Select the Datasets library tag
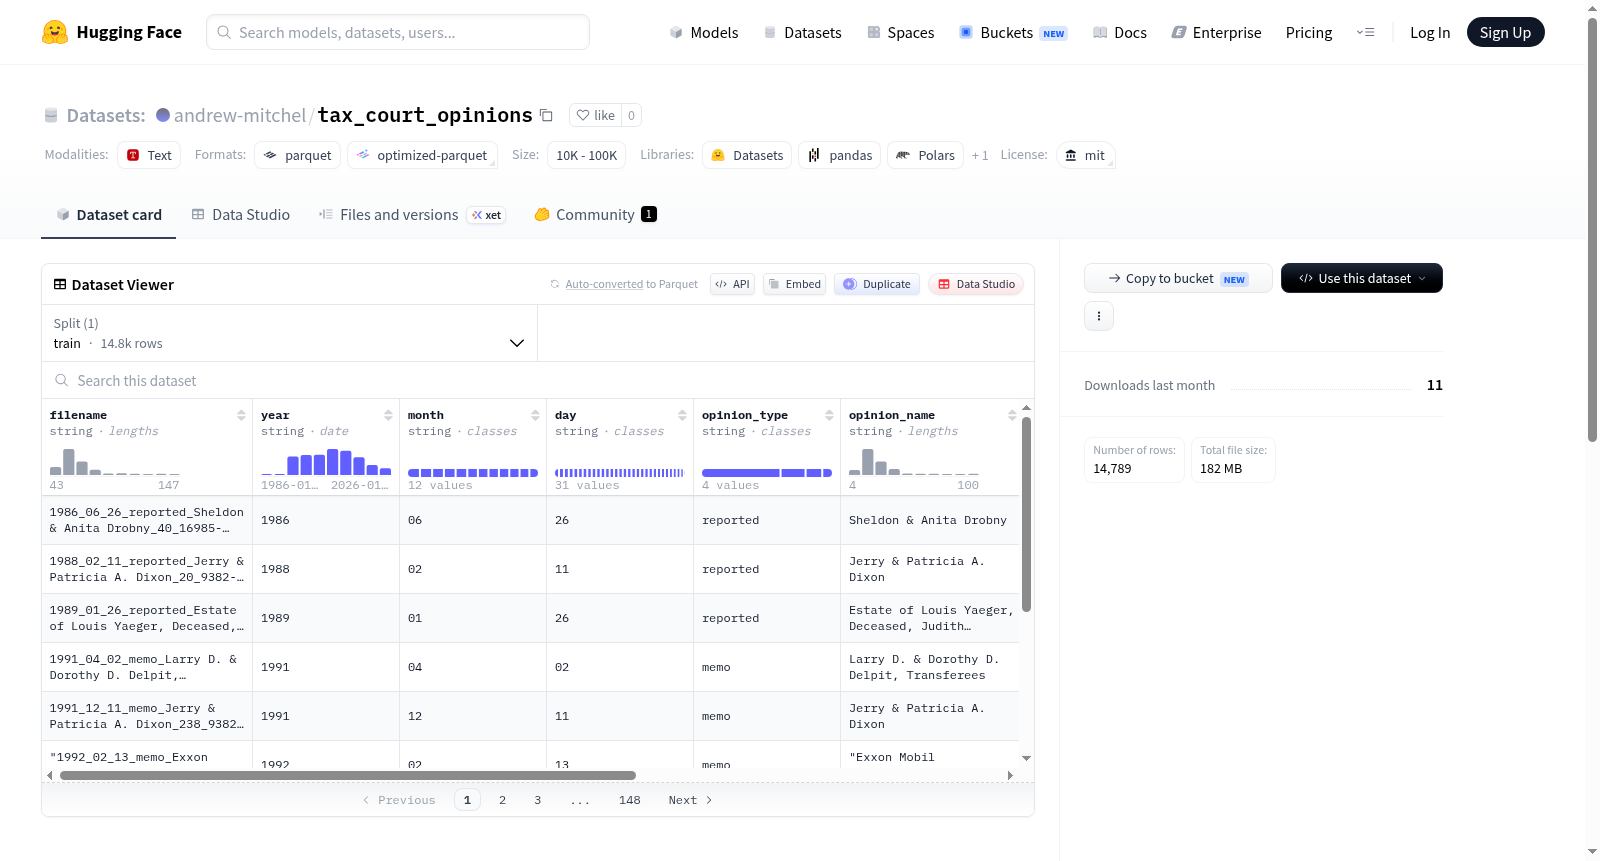Screen dimensions: 1600x861 pyautogui.click(x=747, y=155)
